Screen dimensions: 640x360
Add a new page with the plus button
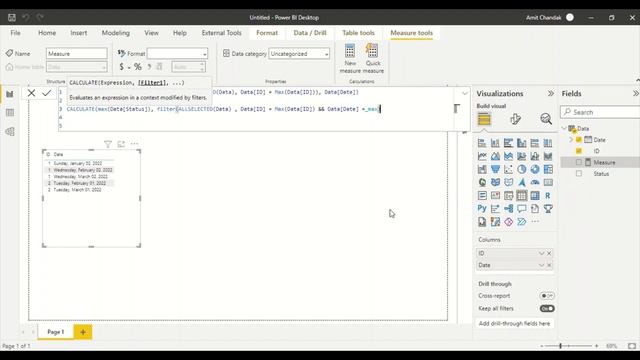tap(83, 332)
